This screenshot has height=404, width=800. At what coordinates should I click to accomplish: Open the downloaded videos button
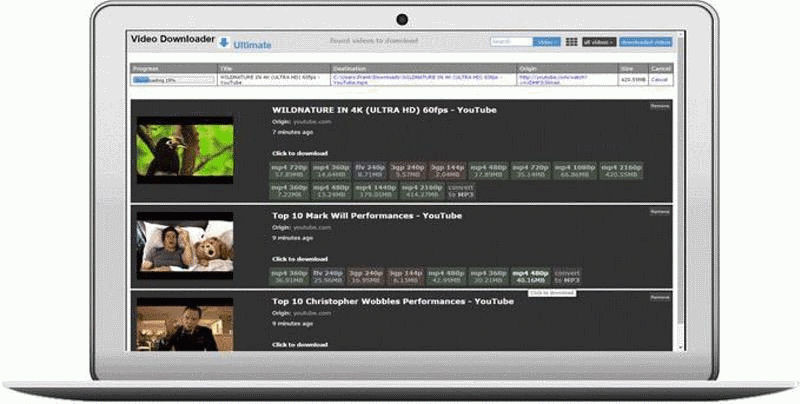(x=645, y=42)
